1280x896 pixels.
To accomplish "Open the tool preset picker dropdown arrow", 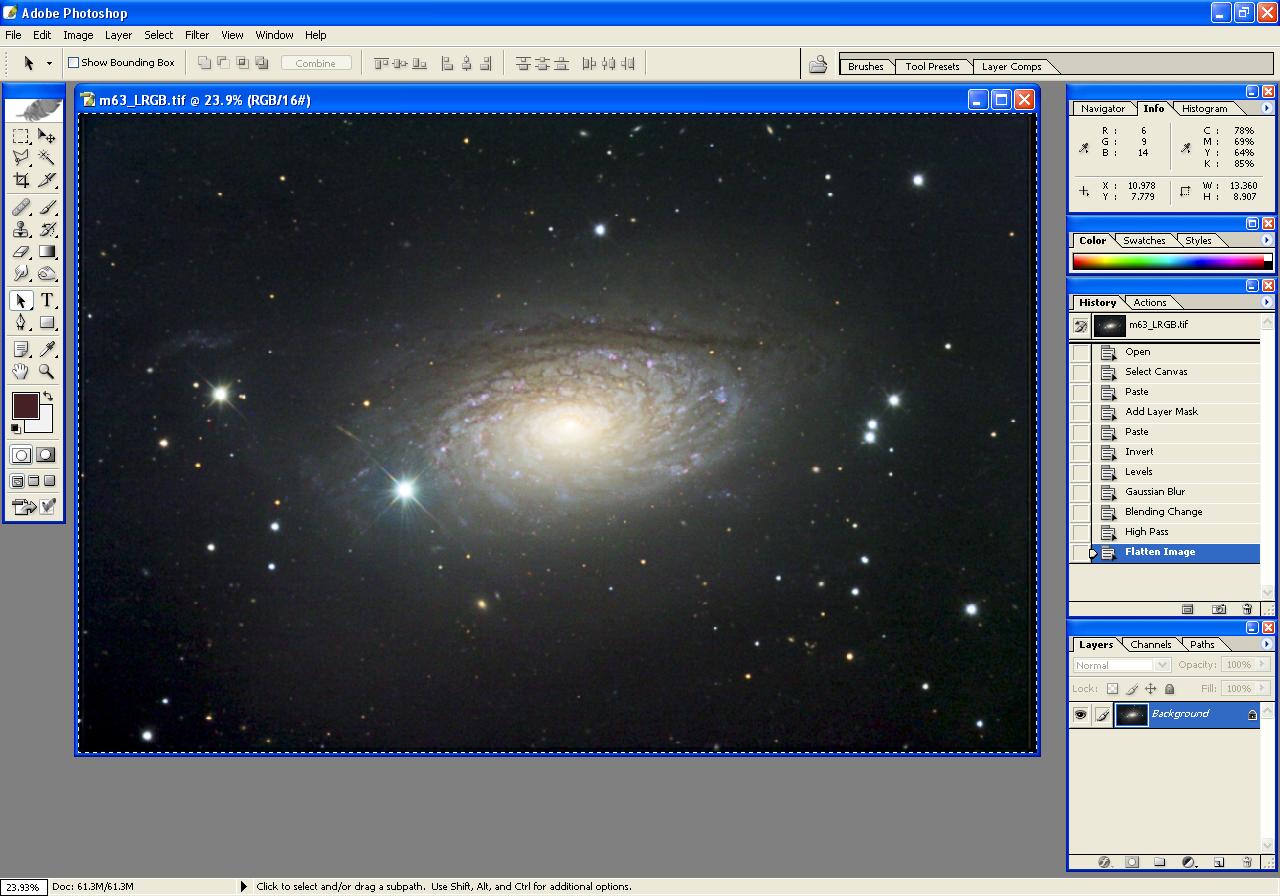I will point(49,63).
